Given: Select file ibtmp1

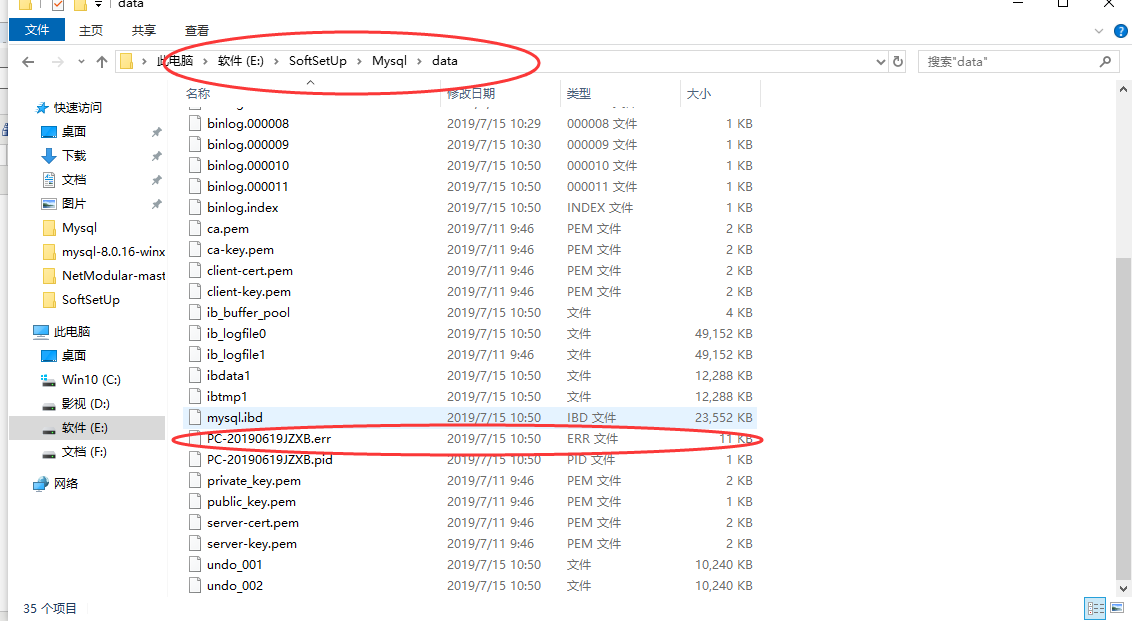Looking at the screenshot, I should [x=227, y=396].
